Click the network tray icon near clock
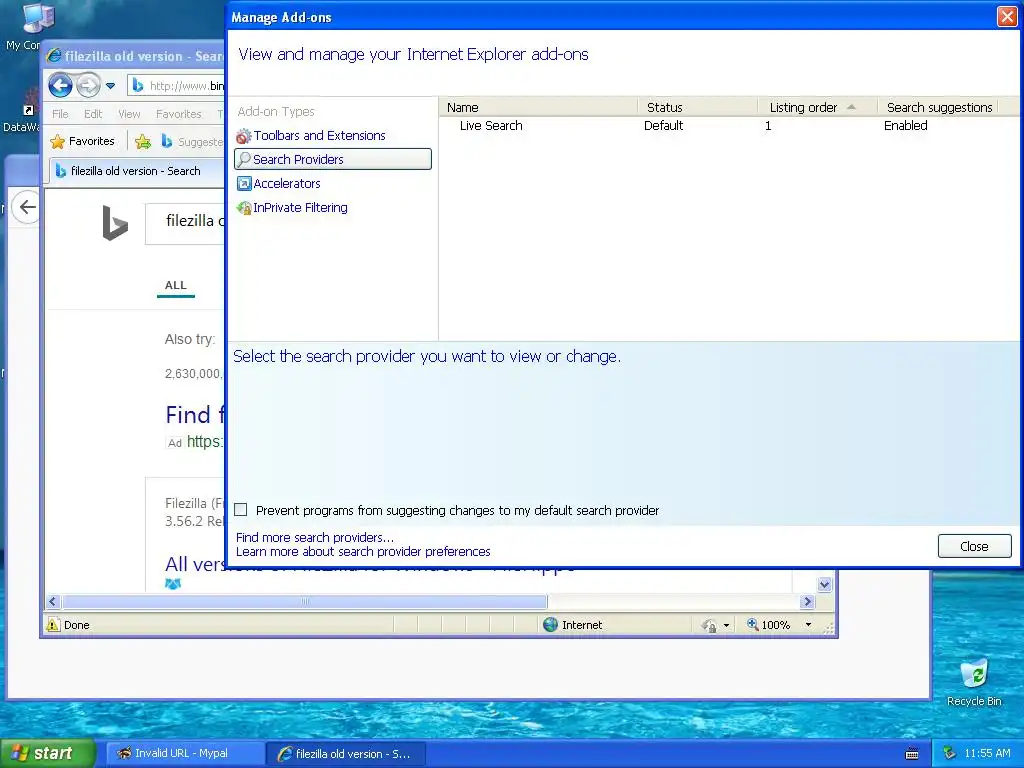 (949, 753)
